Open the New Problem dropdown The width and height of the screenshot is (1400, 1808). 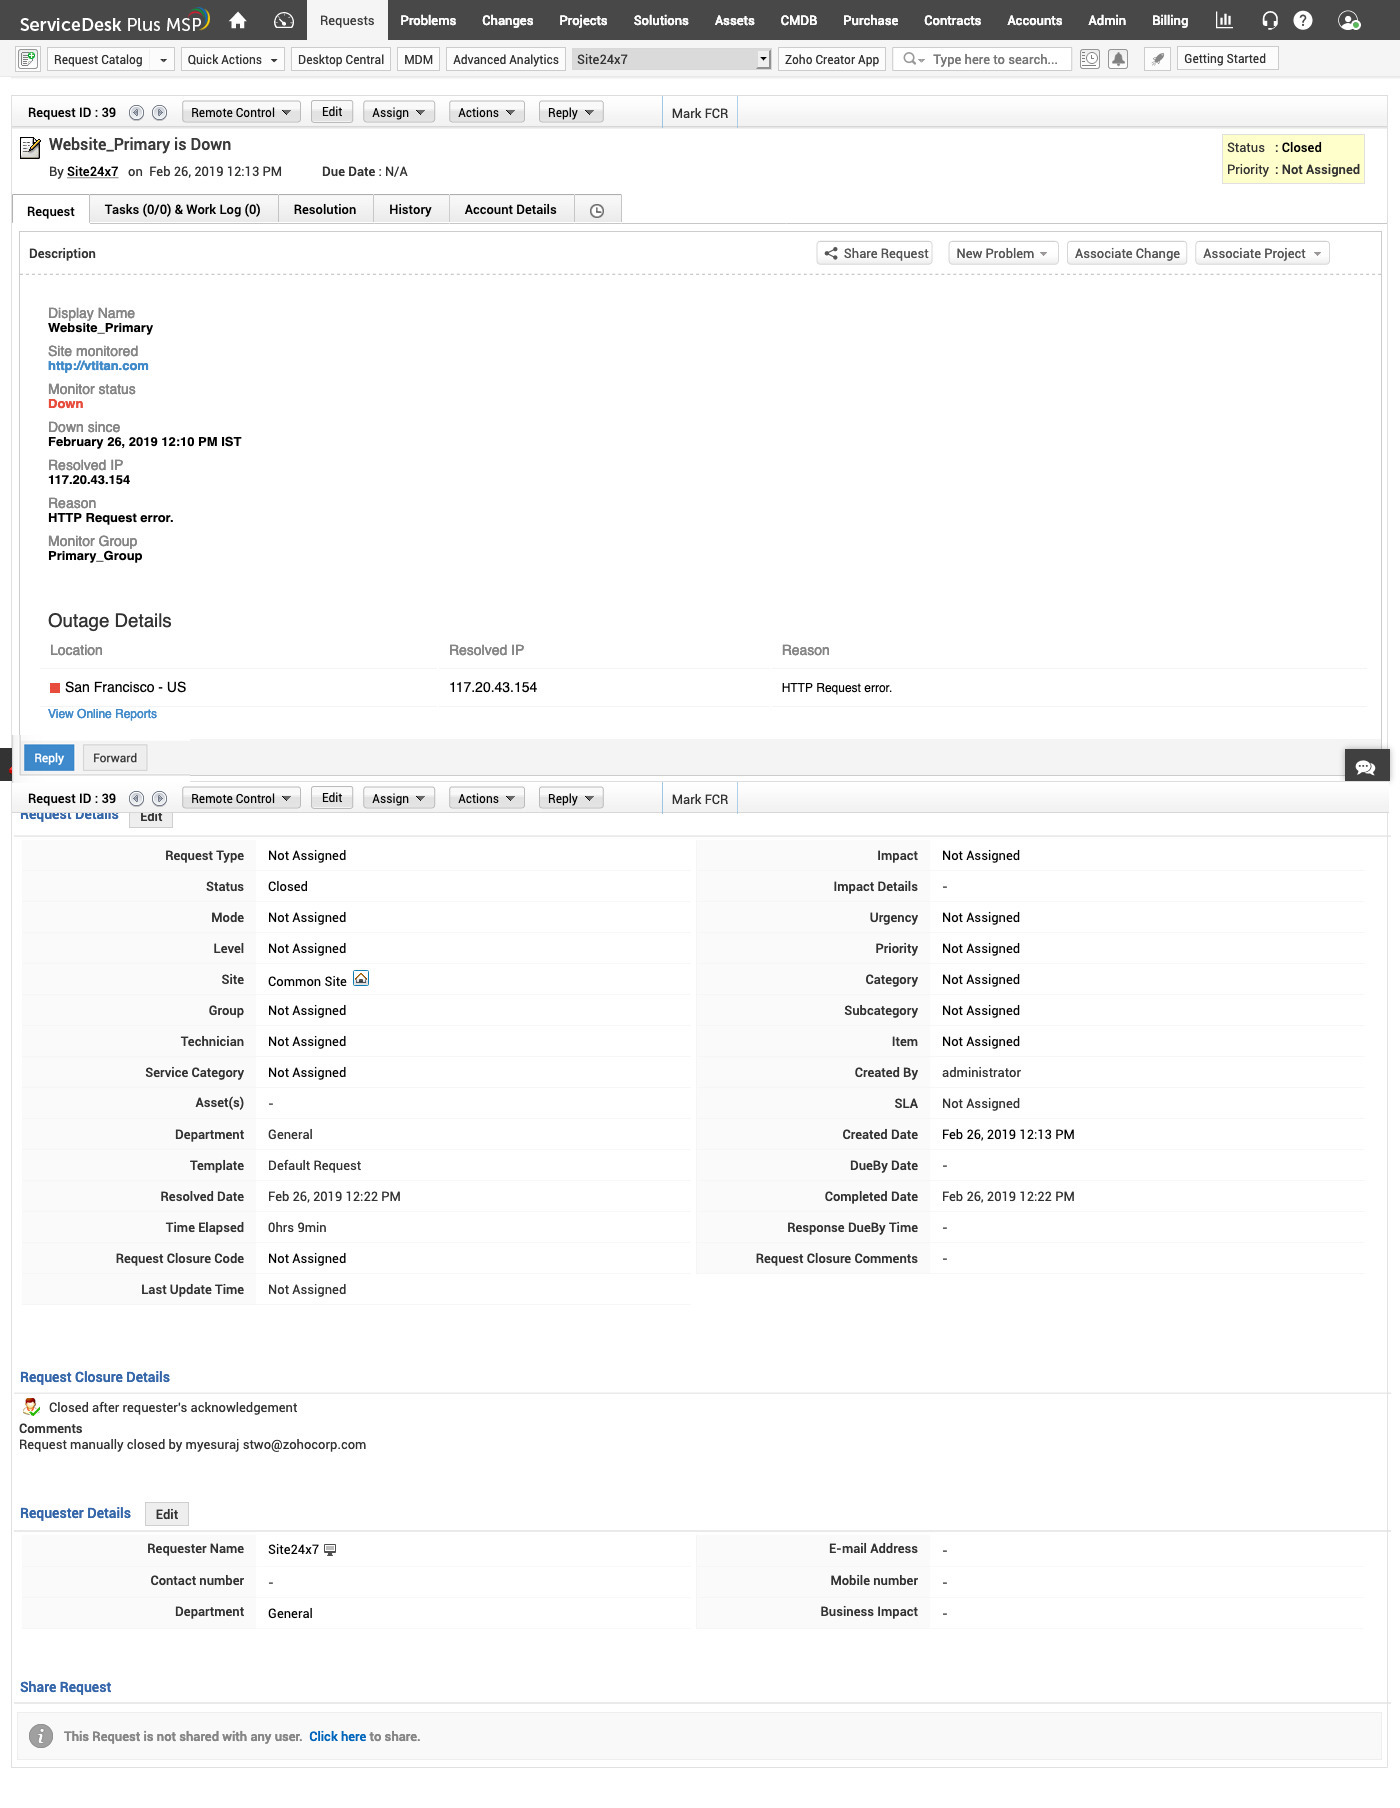[1002, 253]
